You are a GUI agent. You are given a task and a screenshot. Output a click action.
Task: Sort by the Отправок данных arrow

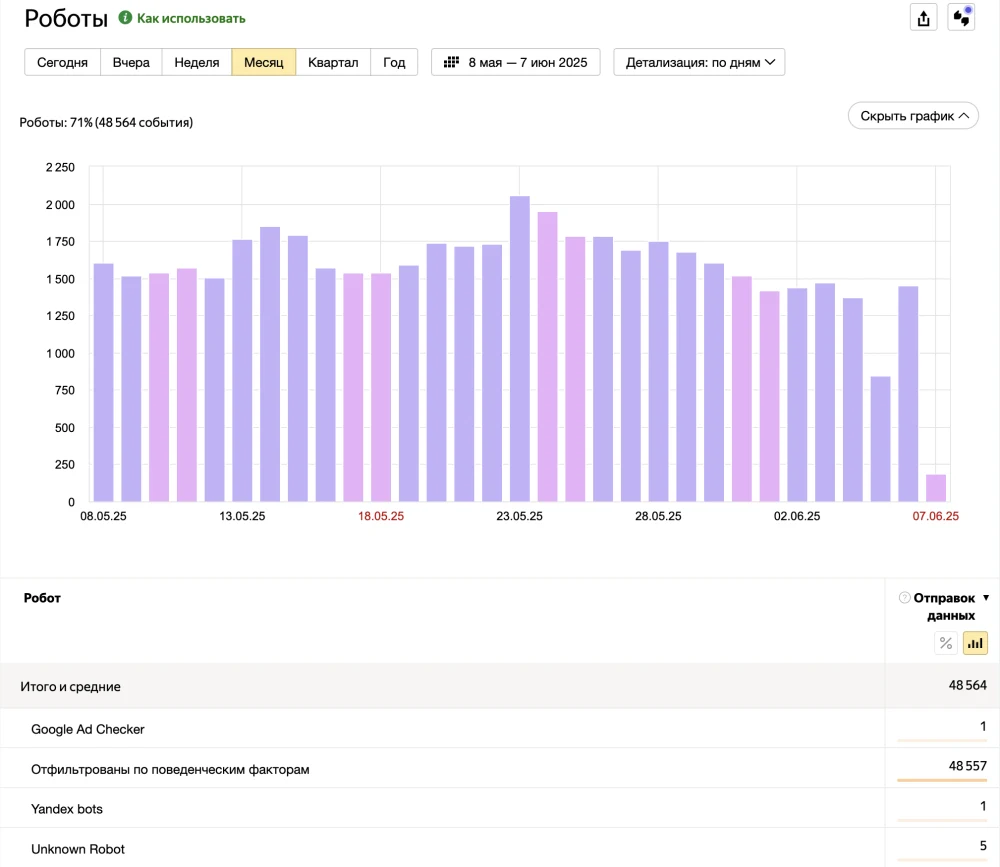[986, 598]
